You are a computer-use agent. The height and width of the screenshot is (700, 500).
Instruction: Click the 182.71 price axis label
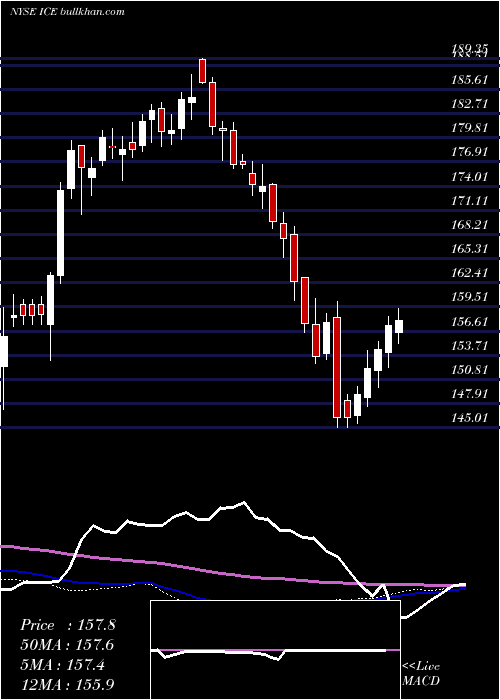click(x=470, y=104)
